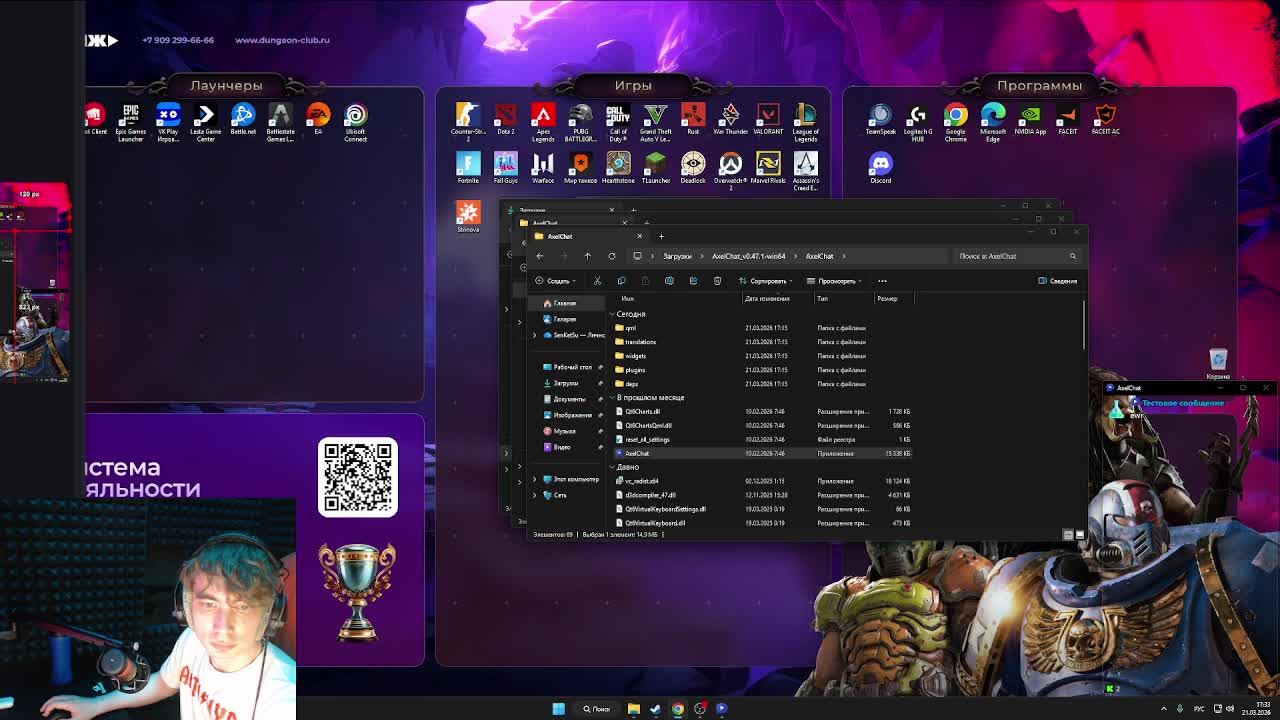The height and width of the screenshot is (720, 1280).
Task: Select the Dota 2 desktop icon
Action: pyautogui.click(x=506, y=119)
